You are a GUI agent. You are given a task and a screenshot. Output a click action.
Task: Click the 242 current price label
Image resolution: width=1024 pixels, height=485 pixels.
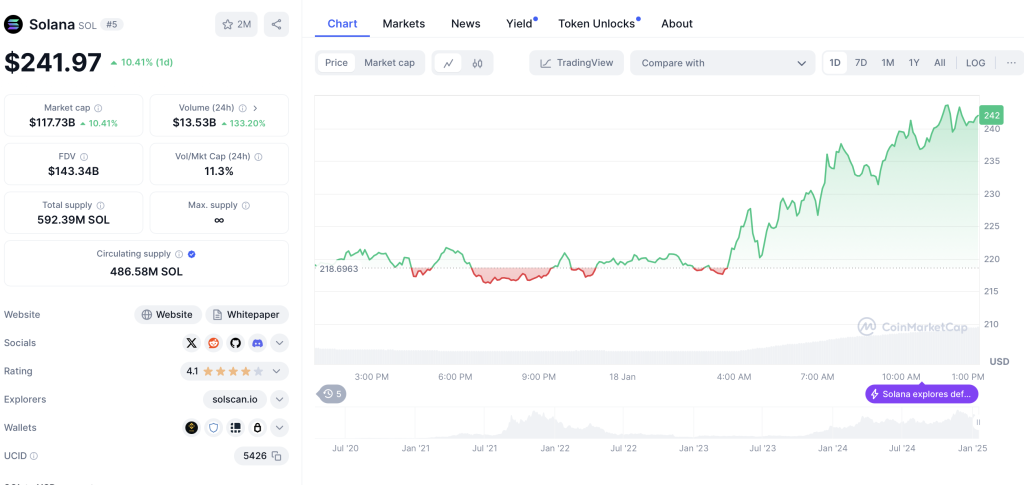point(991,116)
